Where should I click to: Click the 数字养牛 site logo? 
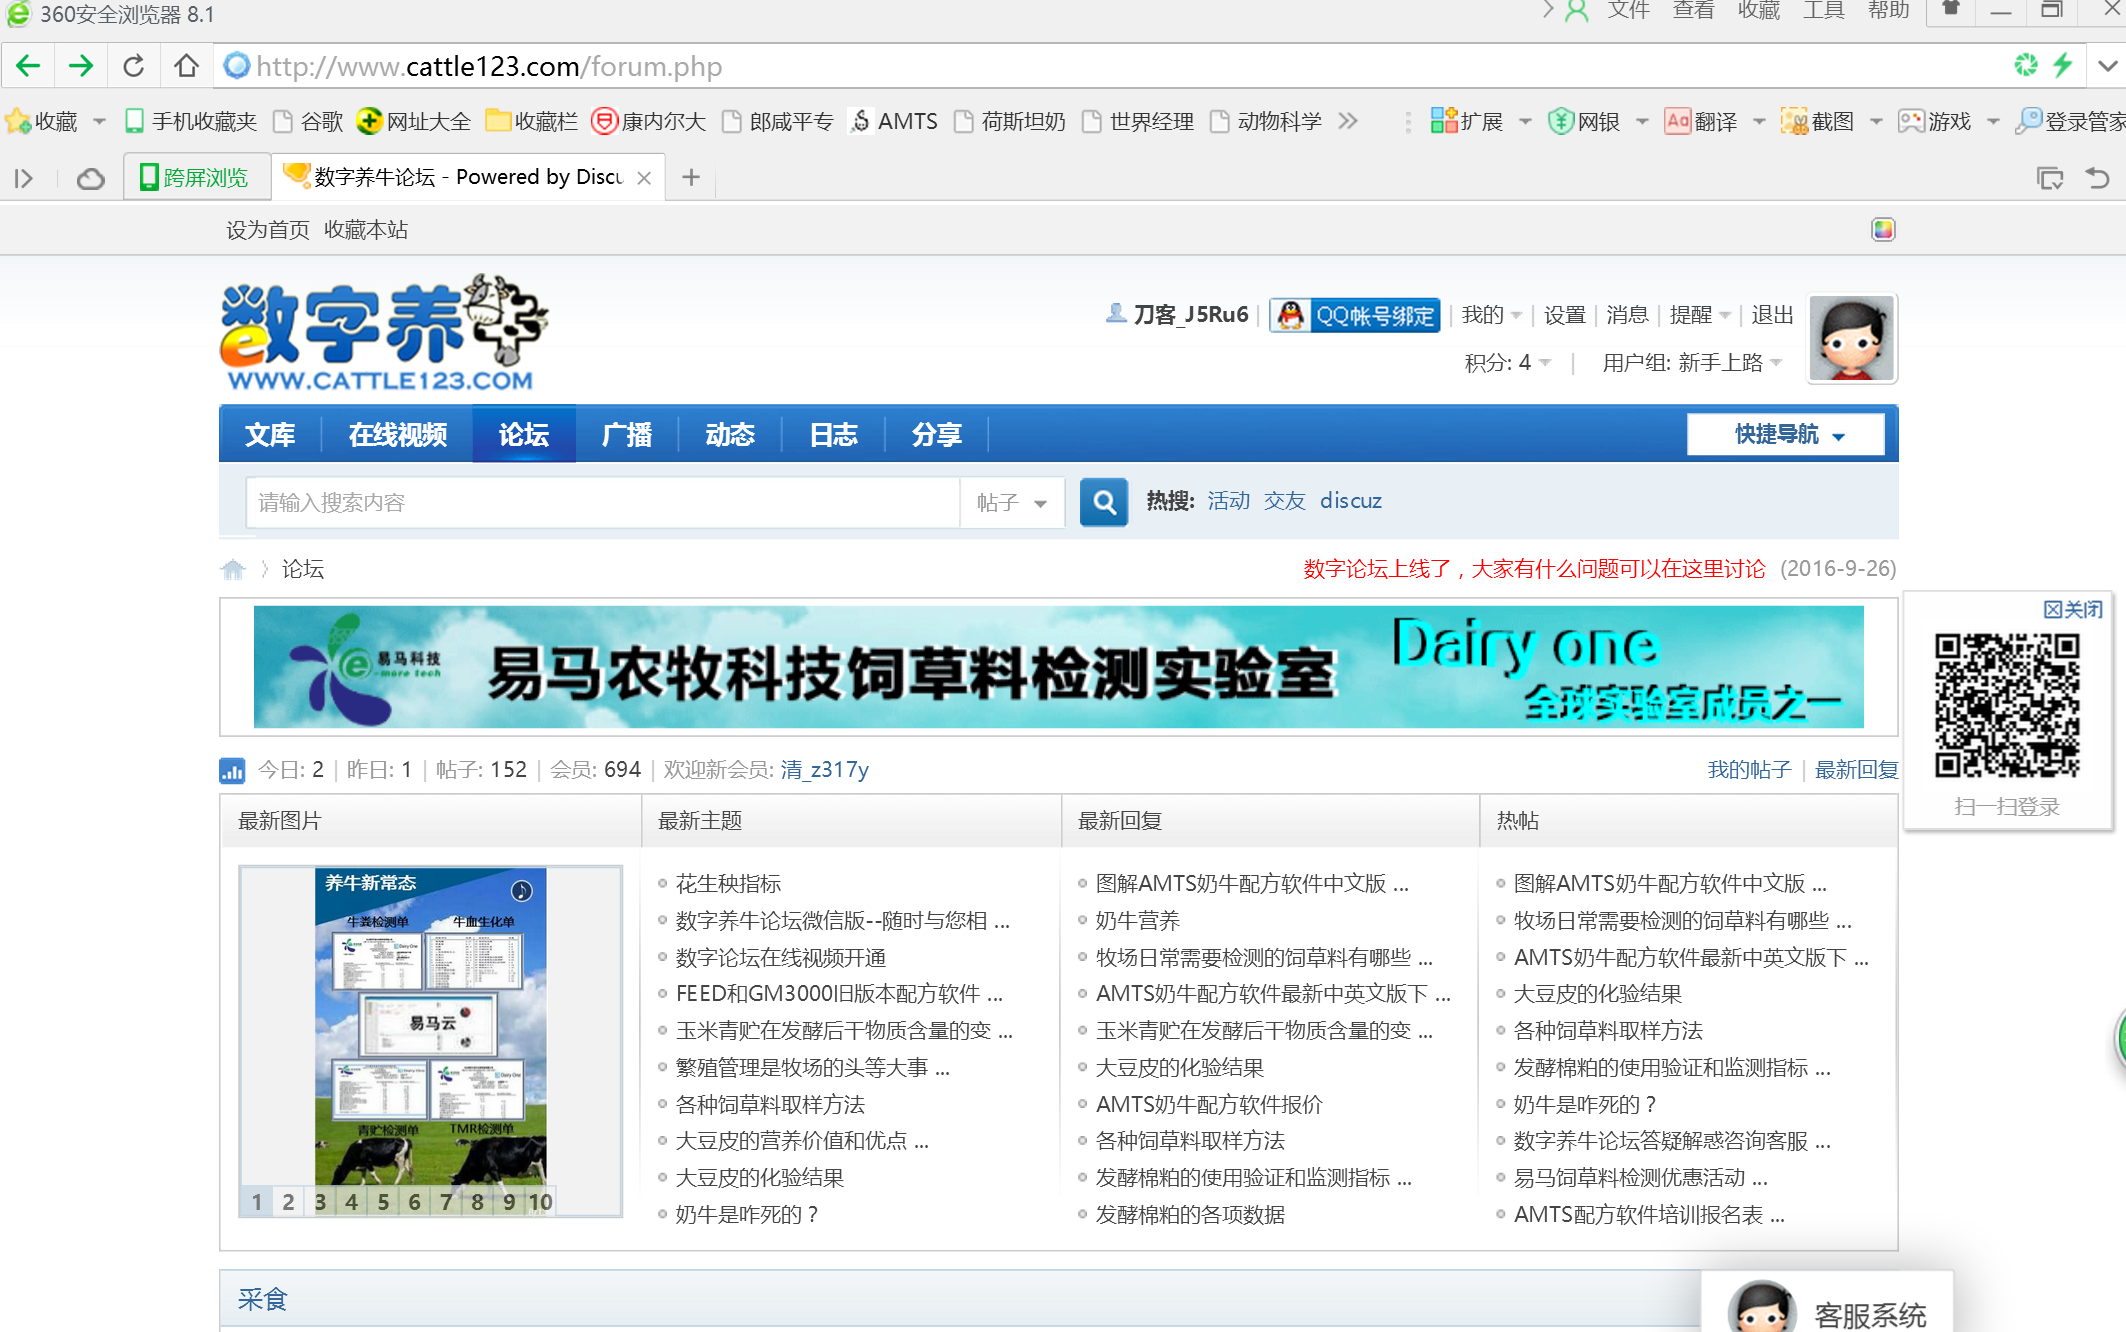[385, 333]
